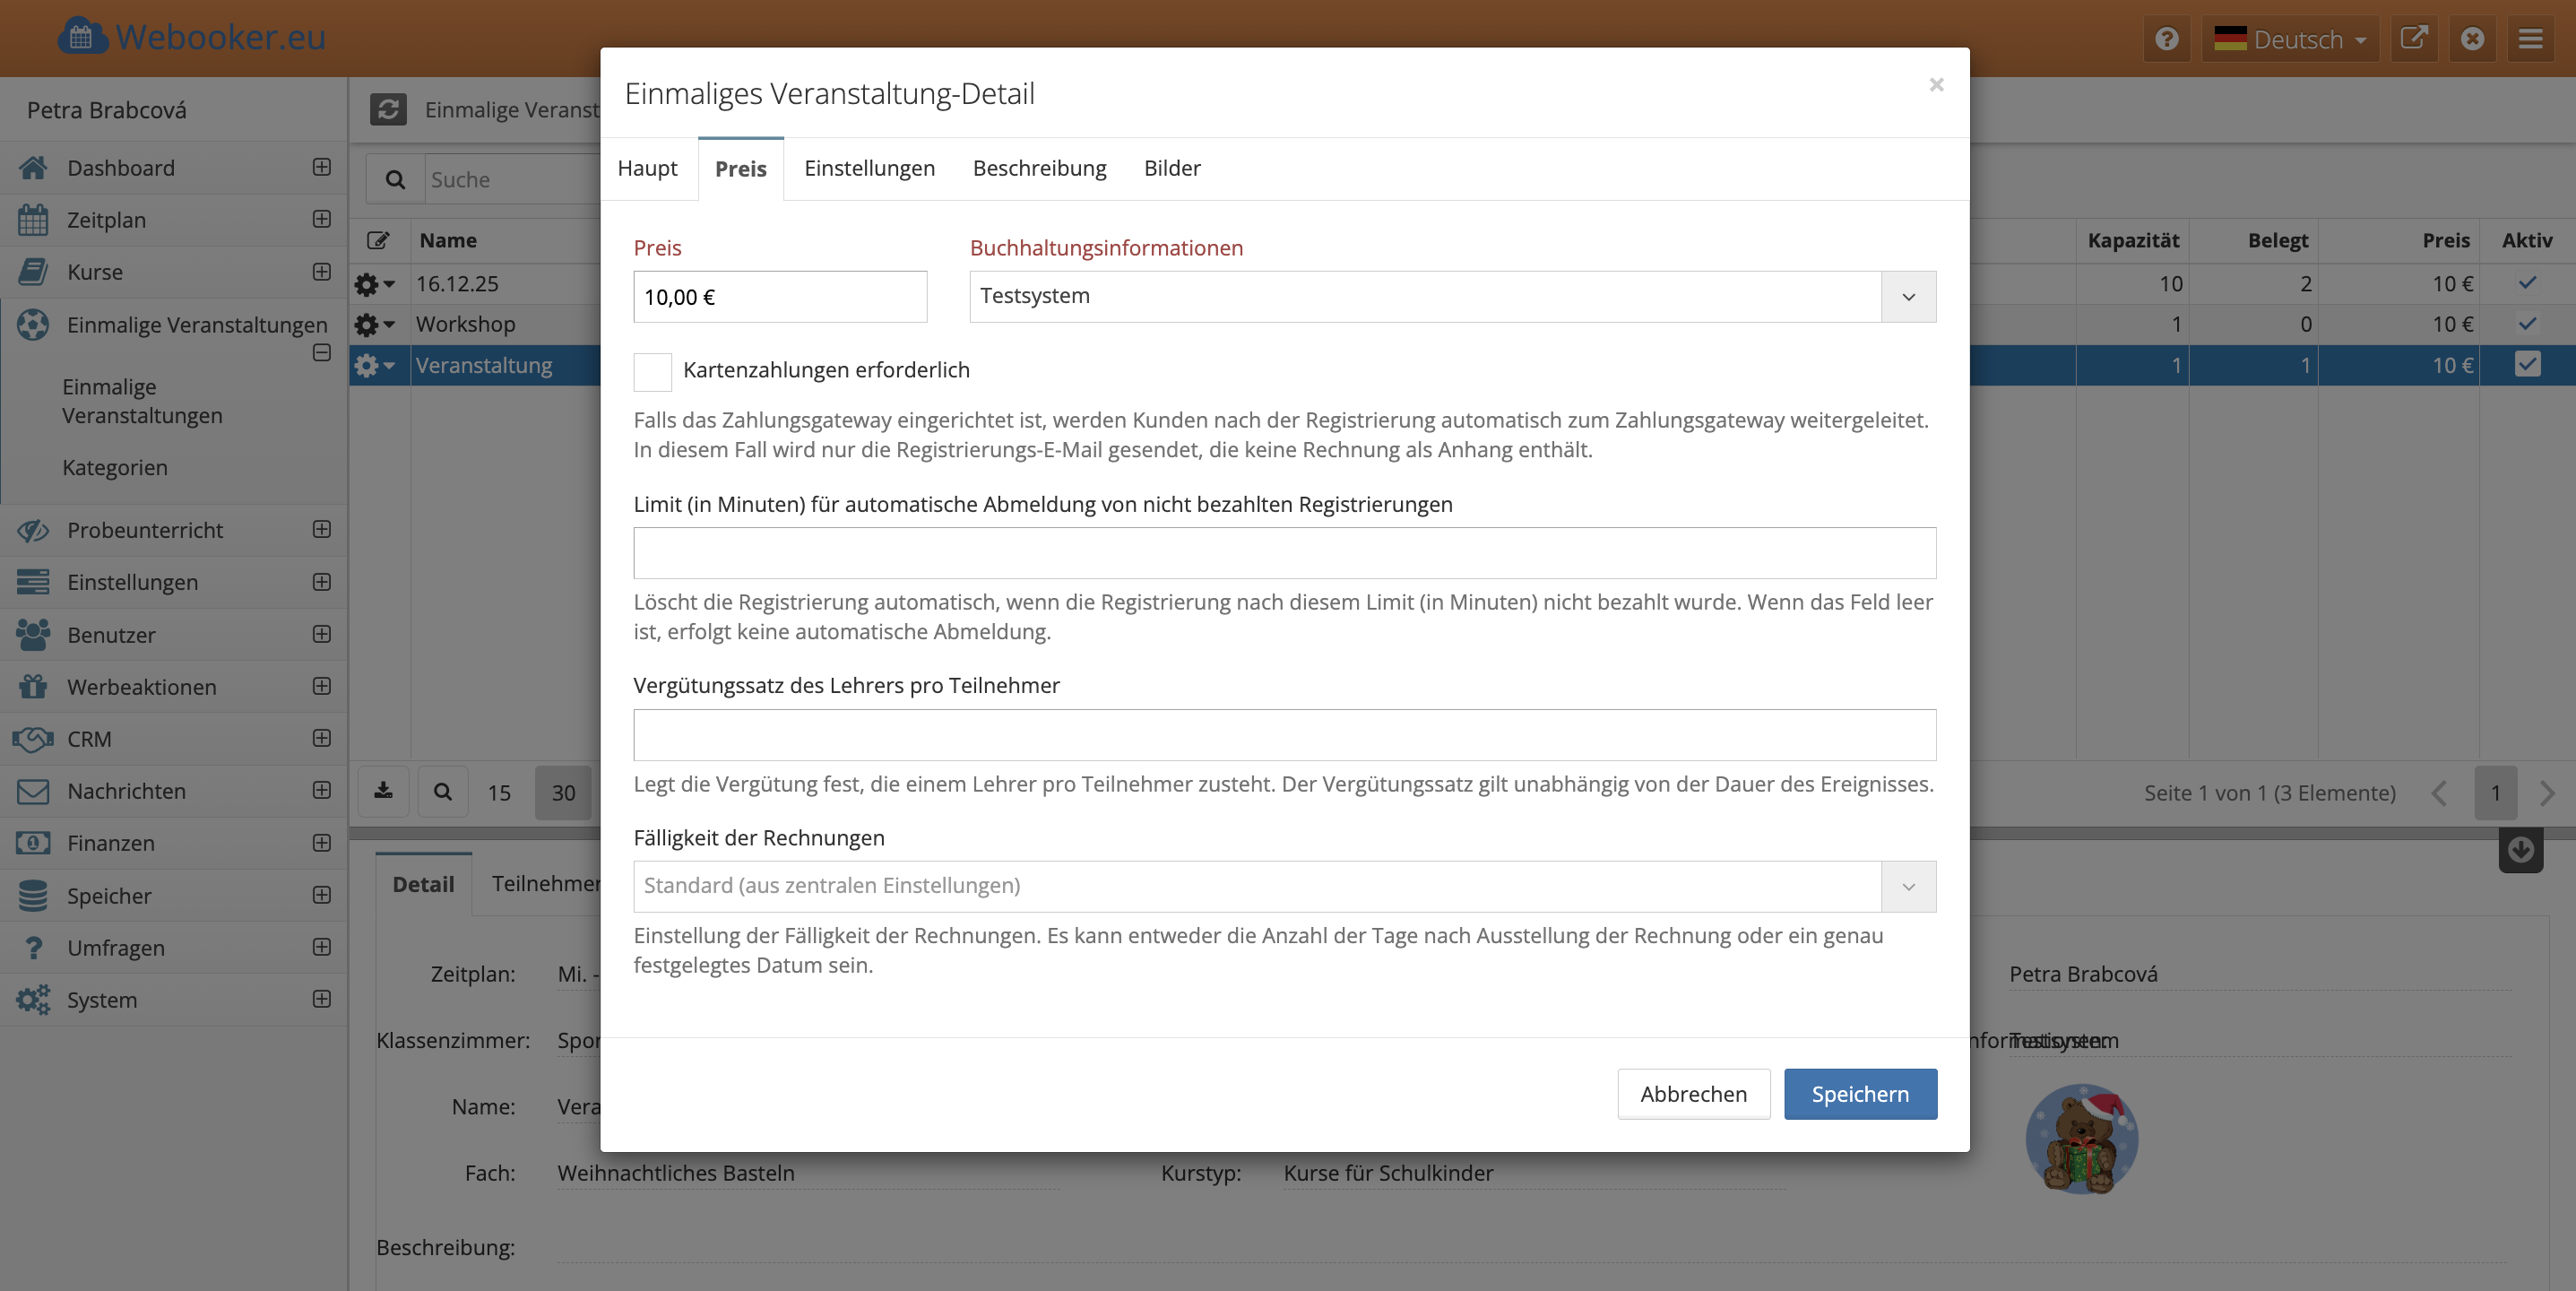Click the Dashboard home icon in sidebar
This screenshot has height=1291, width=2576.
tap(33, 168)
